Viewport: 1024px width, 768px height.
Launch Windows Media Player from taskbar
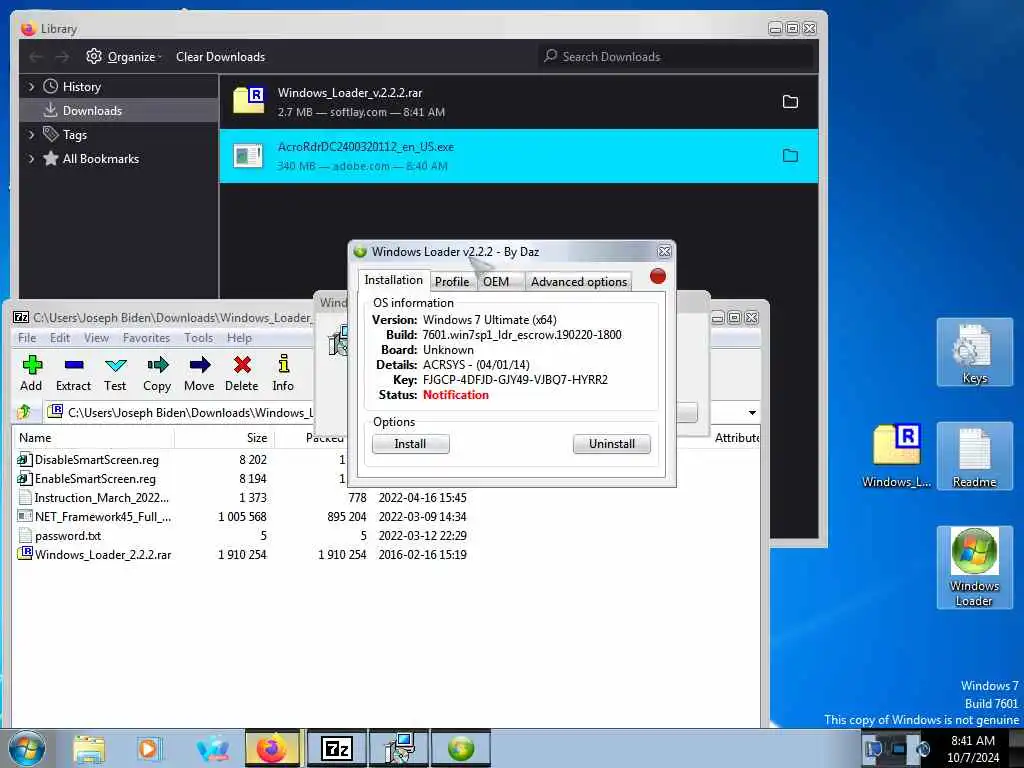pos(149,748)
